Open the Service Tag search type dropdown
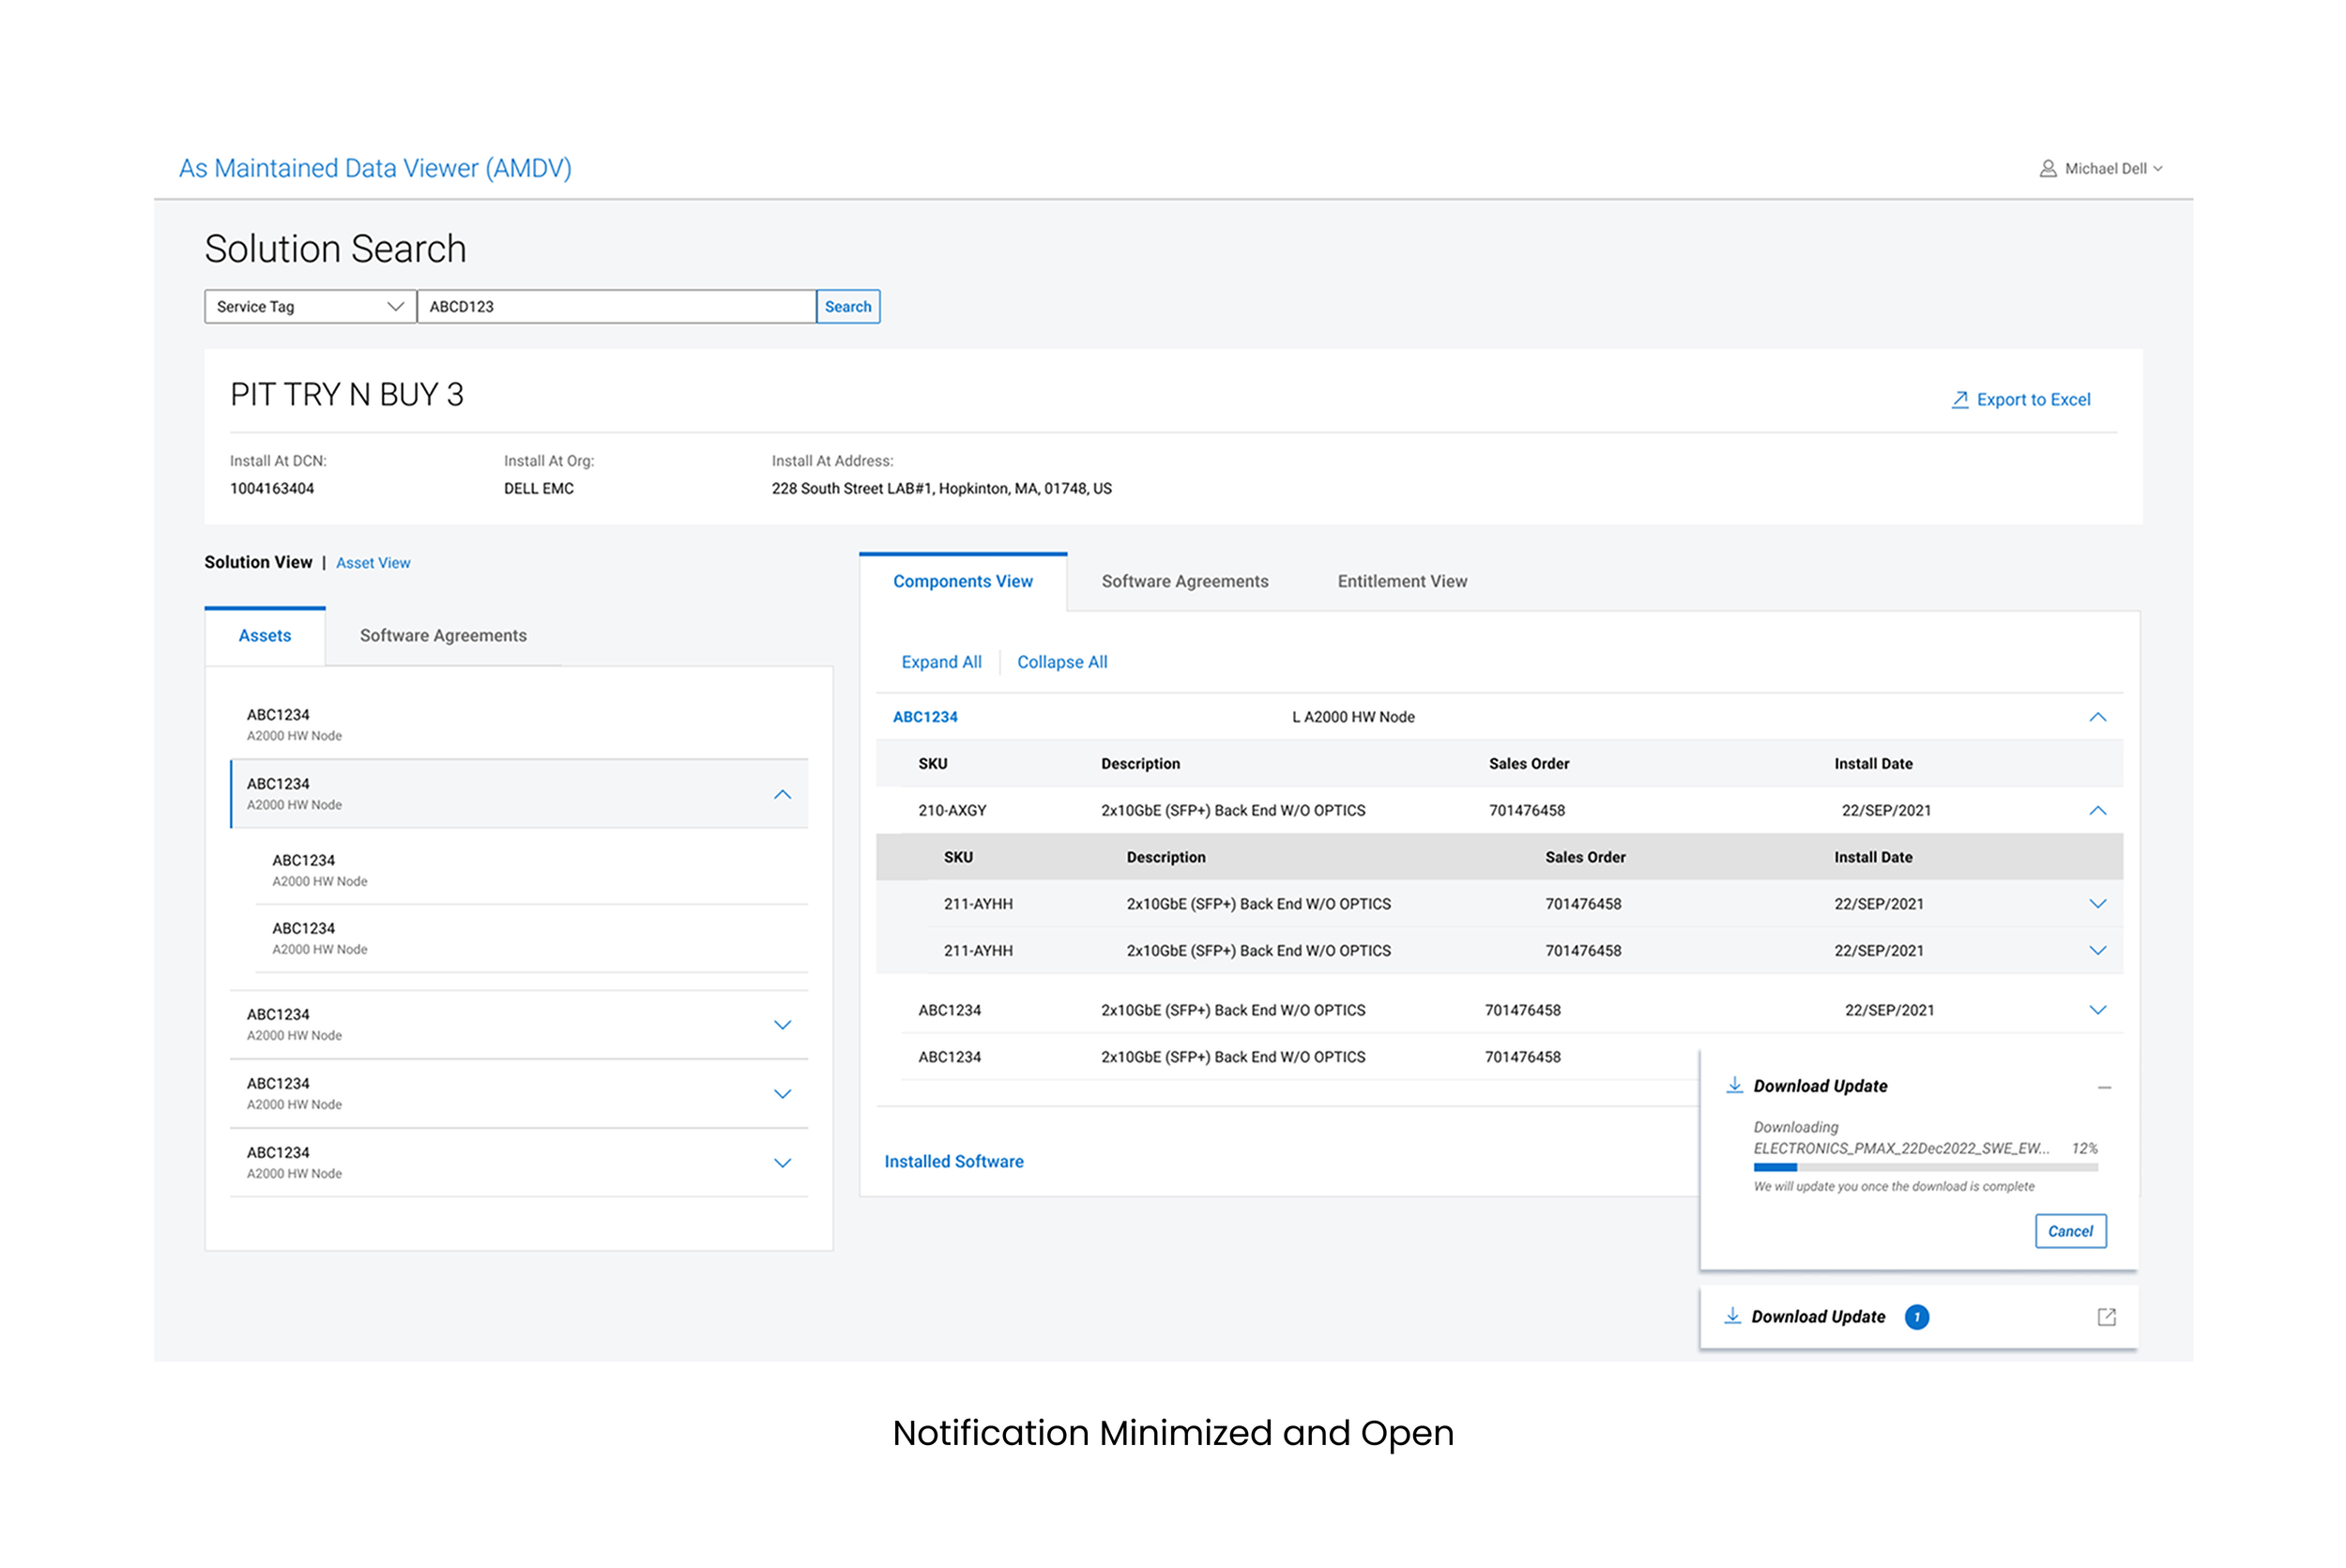The image size is (2346, 1568). click(x=310, y=306)
